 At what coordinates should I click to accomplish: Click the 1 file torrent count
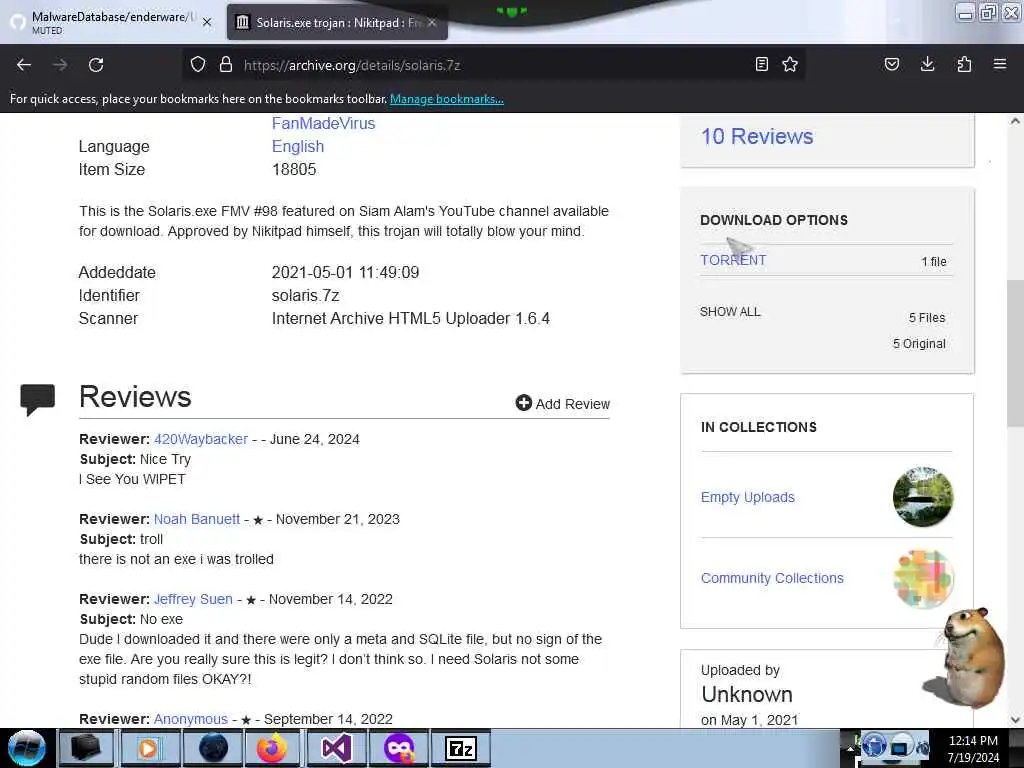click(934, 261)
